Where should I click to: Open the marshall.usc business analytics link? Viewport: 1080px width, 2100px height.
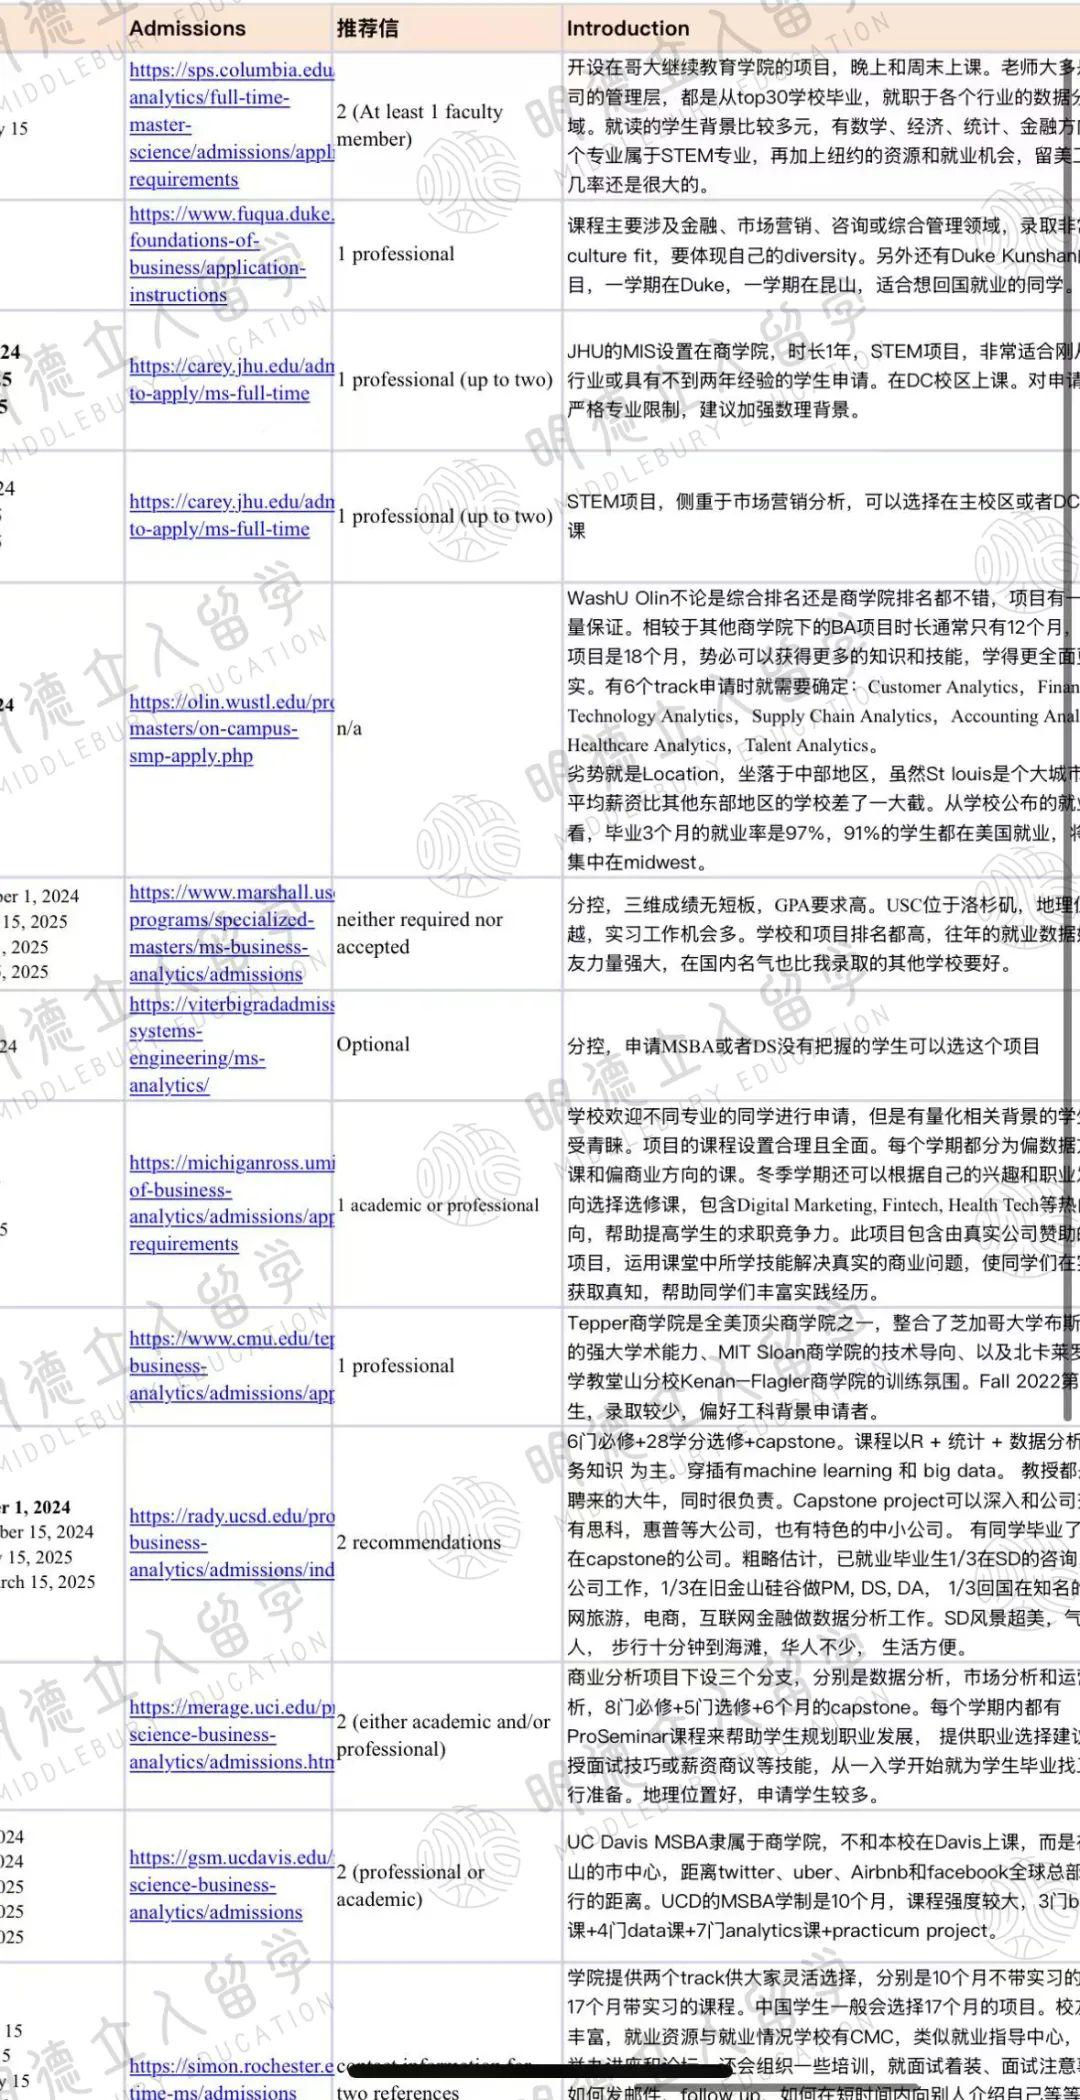click(231, 933)
